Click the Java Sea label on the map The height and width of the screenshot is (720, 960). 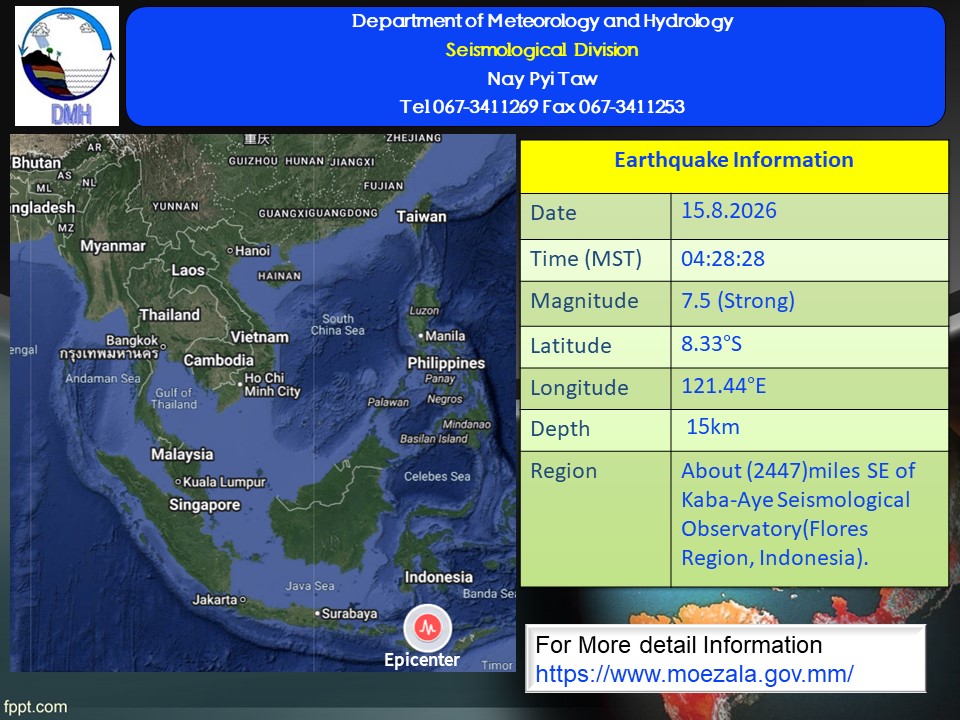pyautogui.click(x=310, y=586)
